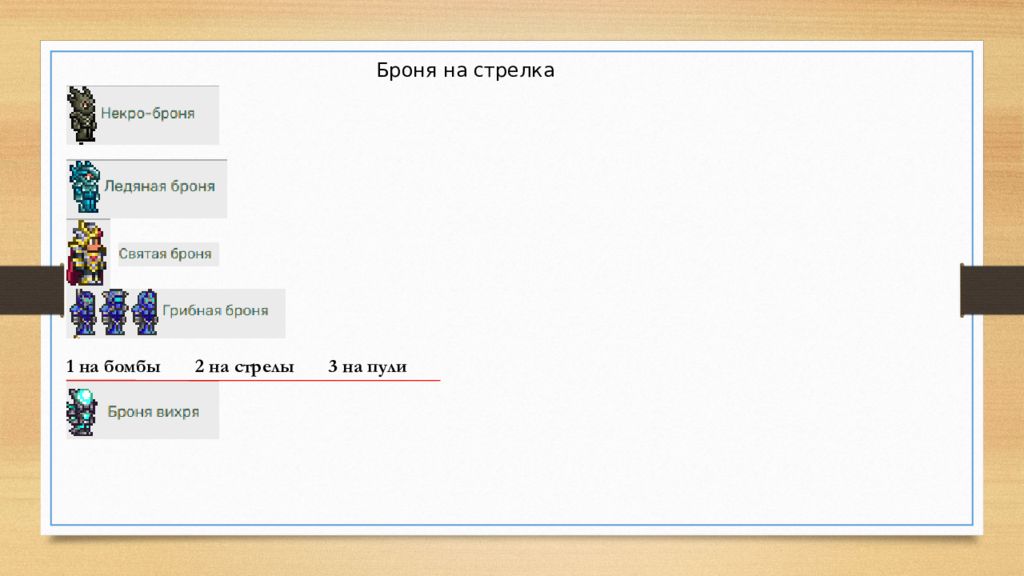1024x576 pixels.
Task: Click the Frost armor character sprite
Action: click(x=85, y=187)
